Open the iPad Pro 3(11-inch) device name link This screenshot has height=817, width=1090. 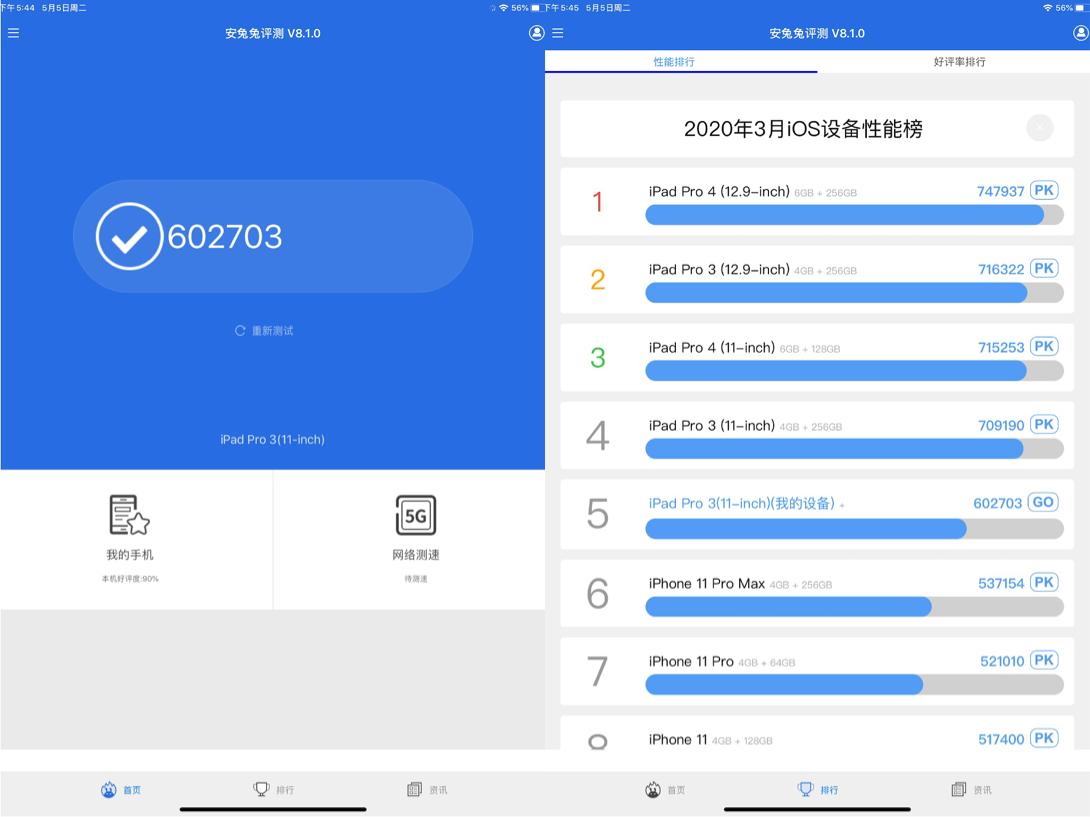tap(271, 438)
